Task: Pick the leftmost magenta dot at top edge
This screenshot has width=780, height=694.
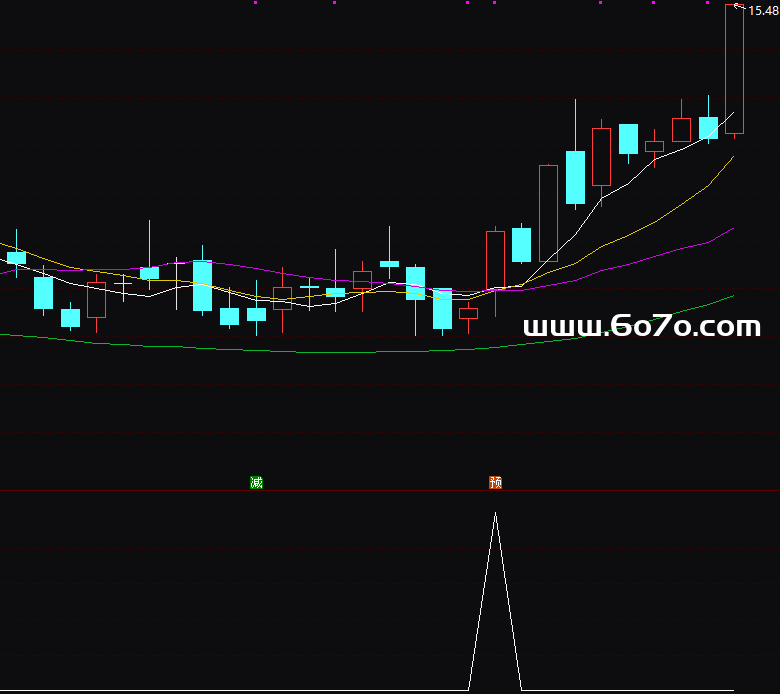Action: coord(255,3)
